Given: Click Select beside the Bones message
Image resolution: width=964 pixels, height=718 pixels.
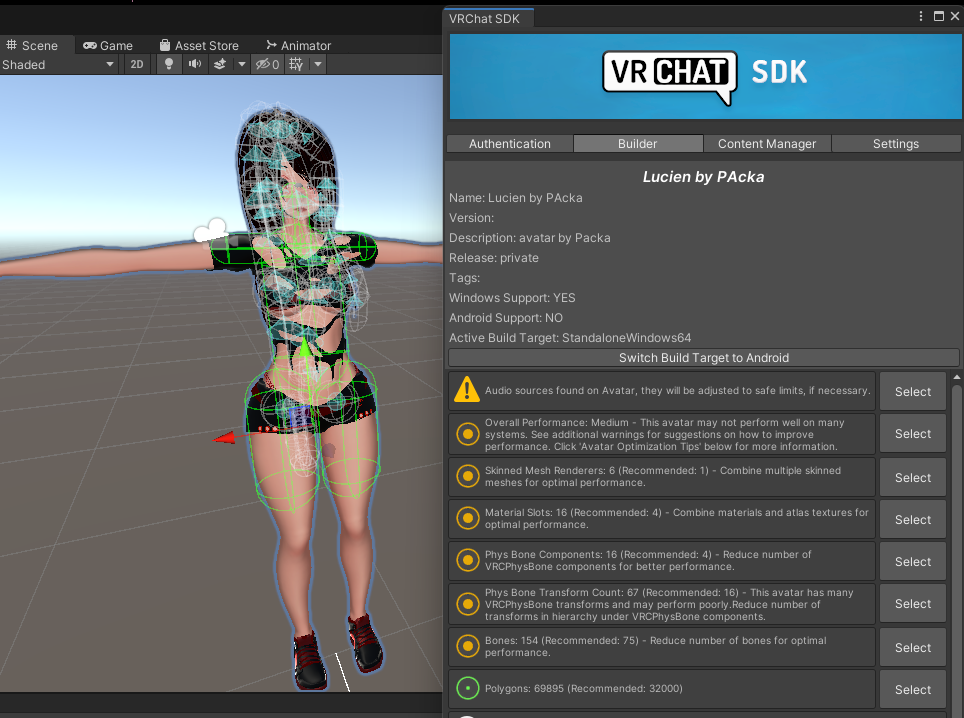Looking at the screenshot, I should pos(913,648).
